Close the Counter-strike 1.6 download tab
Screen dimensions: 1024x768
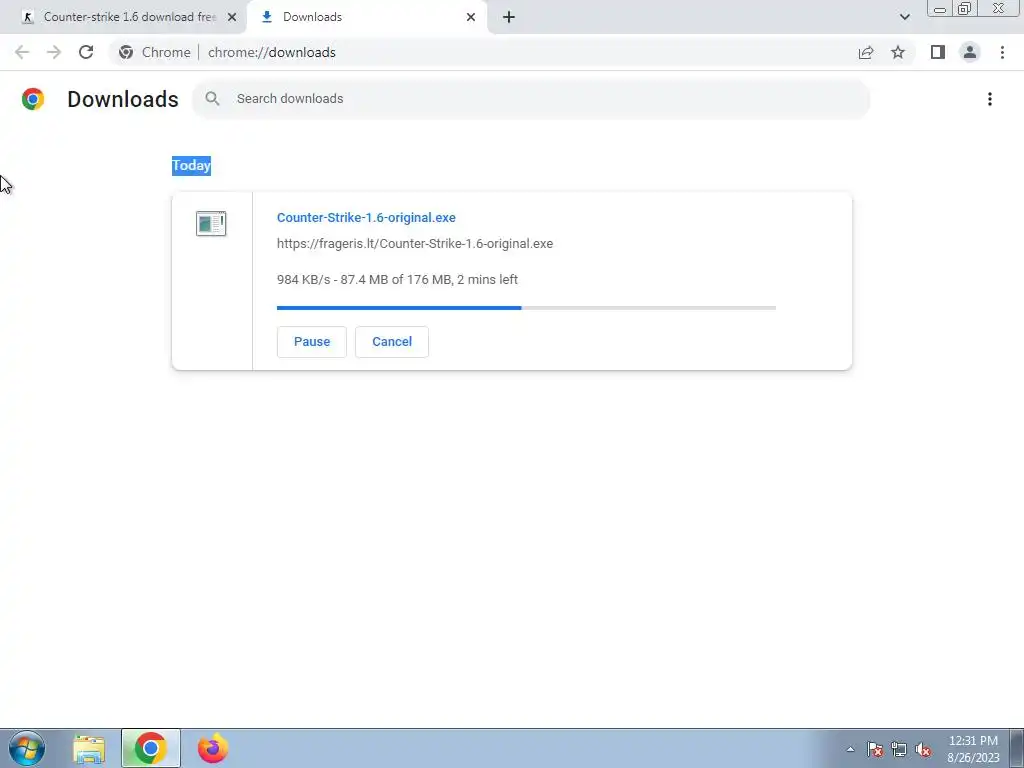coord(232,17)
